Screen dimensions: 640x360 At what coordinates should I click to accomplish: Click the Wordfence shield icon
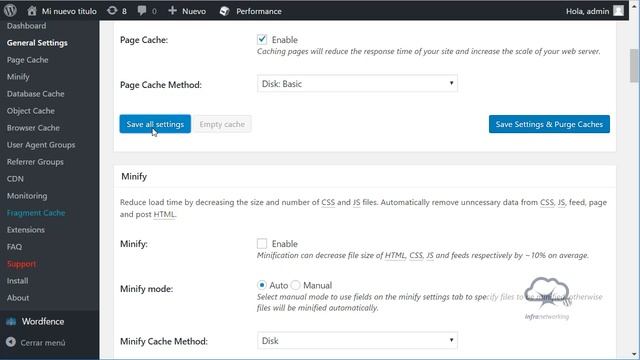[11, 322]
